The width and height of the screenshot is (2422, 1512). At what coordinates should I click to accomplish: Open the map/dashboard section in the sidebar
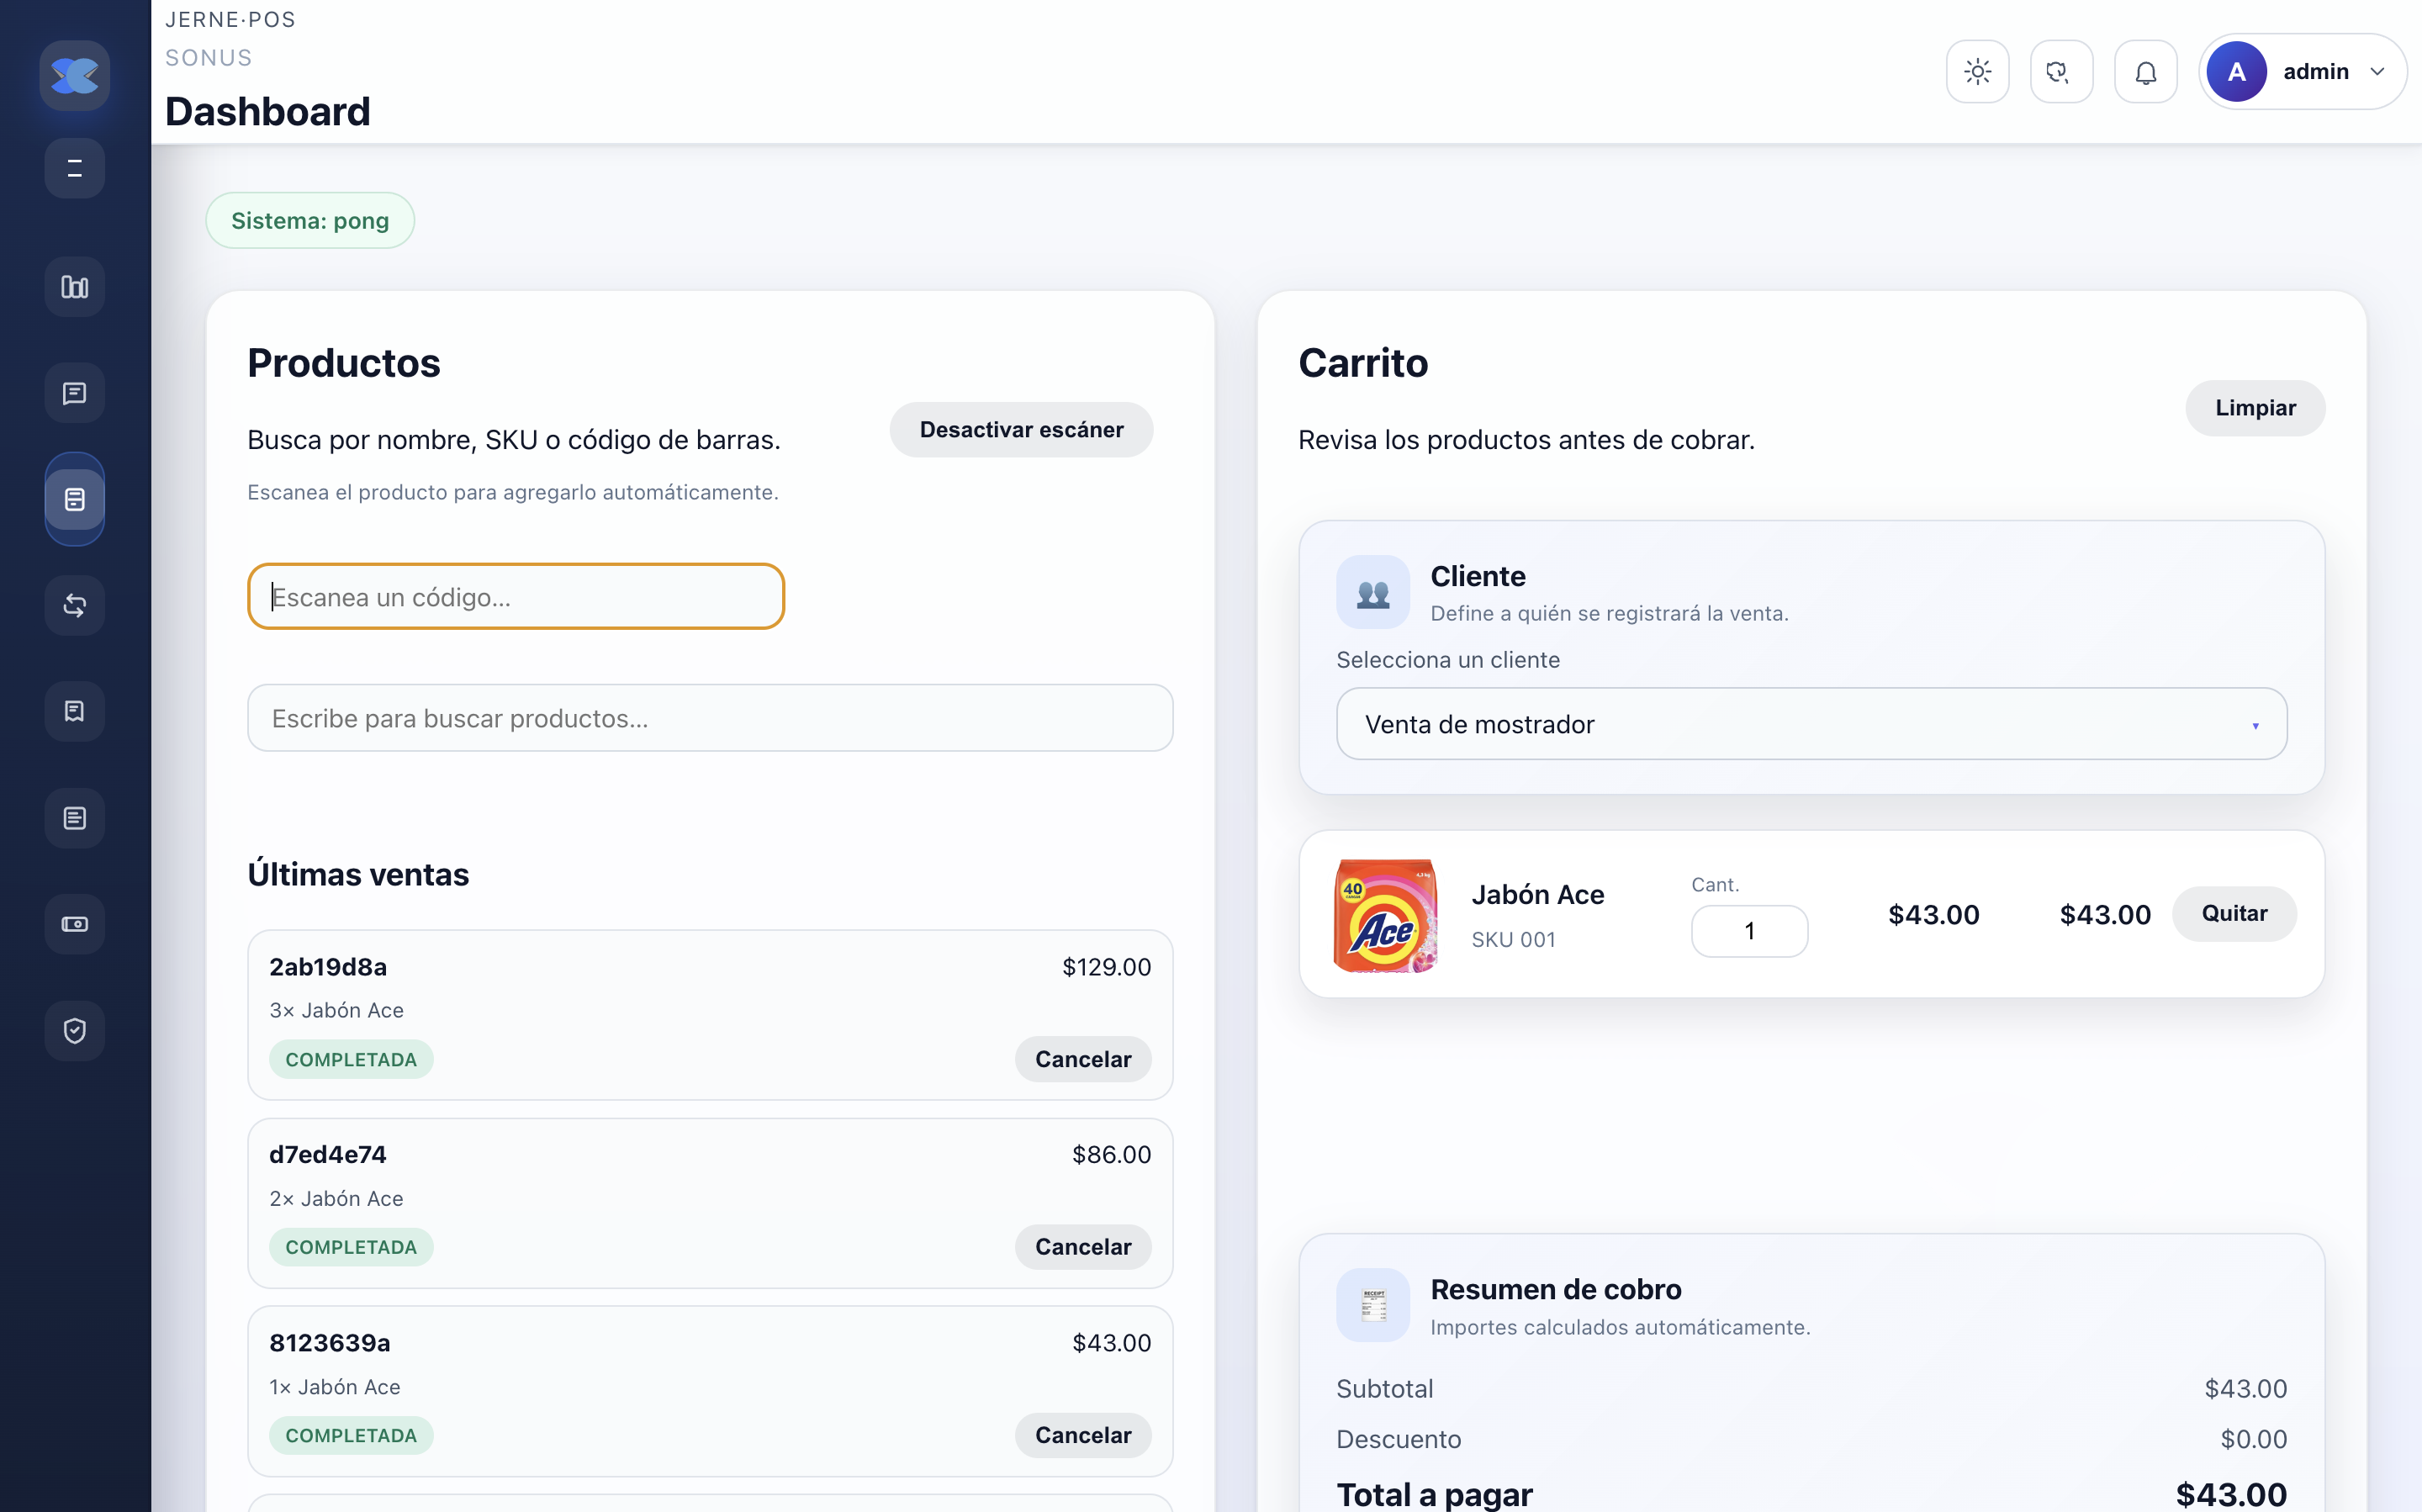point(75,286)
